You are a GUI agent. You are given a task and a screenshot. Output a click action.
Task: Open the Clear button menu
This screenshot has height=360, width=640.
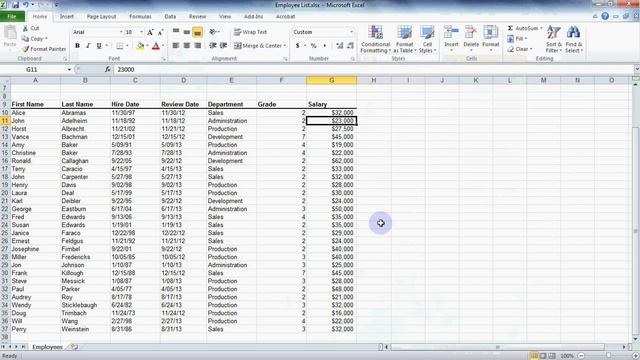coord(520,49)
